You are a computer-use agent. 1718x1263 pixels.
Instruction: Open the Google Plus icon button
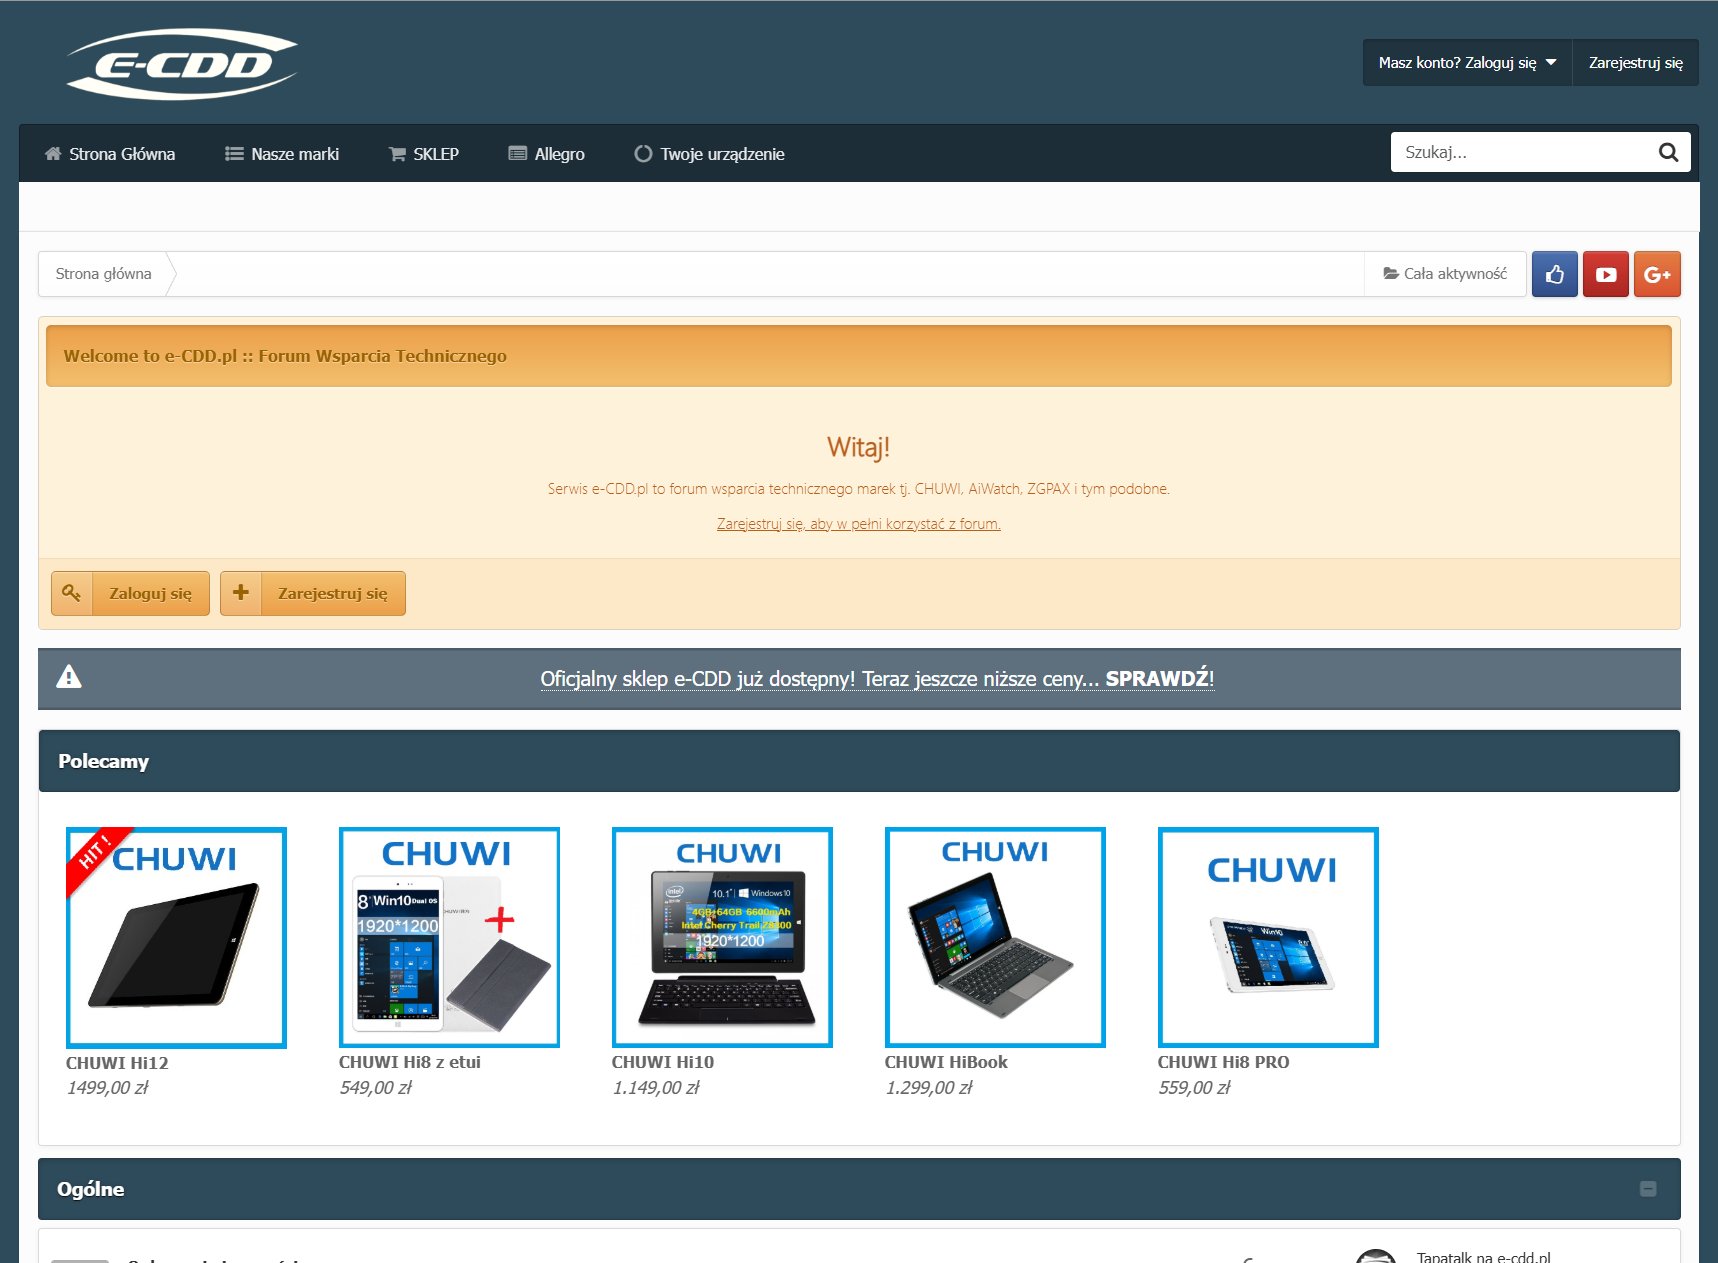tap(1657, 274)
